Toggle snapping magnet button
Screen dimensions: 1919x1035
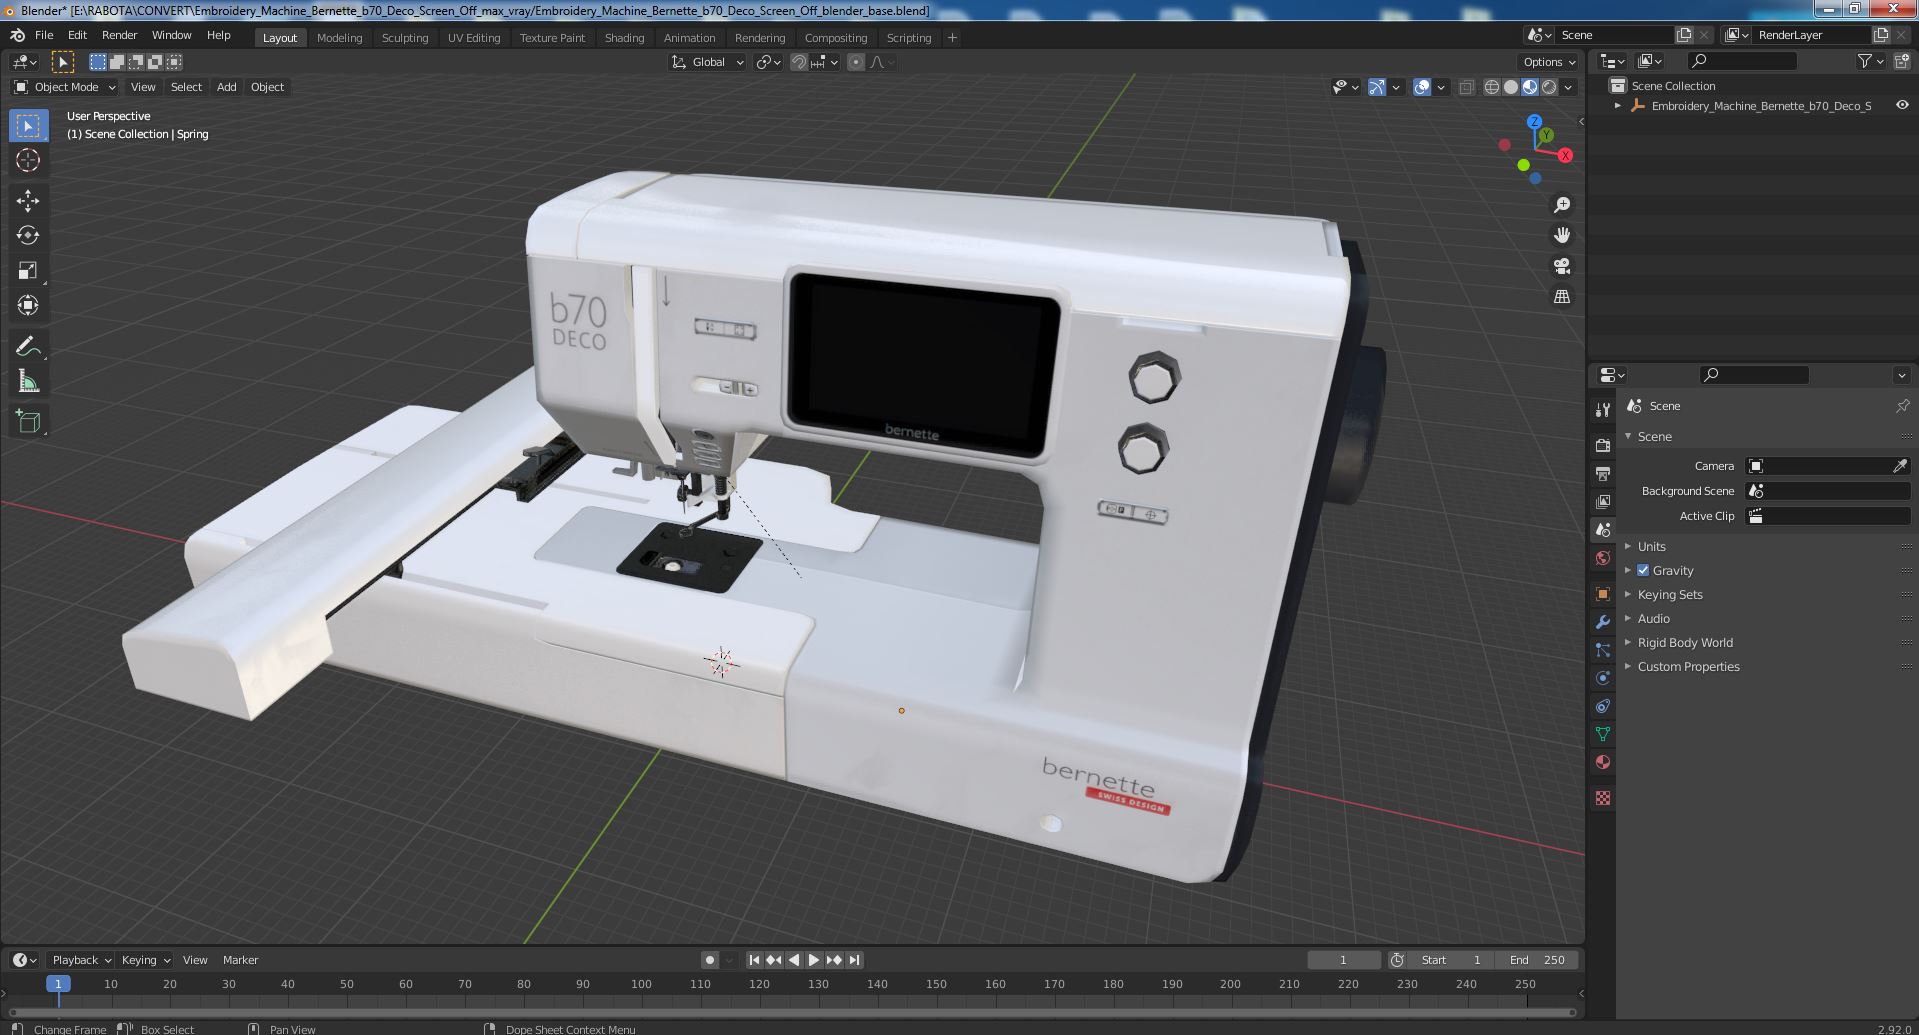pyautogui.click(x=799, y=62)
